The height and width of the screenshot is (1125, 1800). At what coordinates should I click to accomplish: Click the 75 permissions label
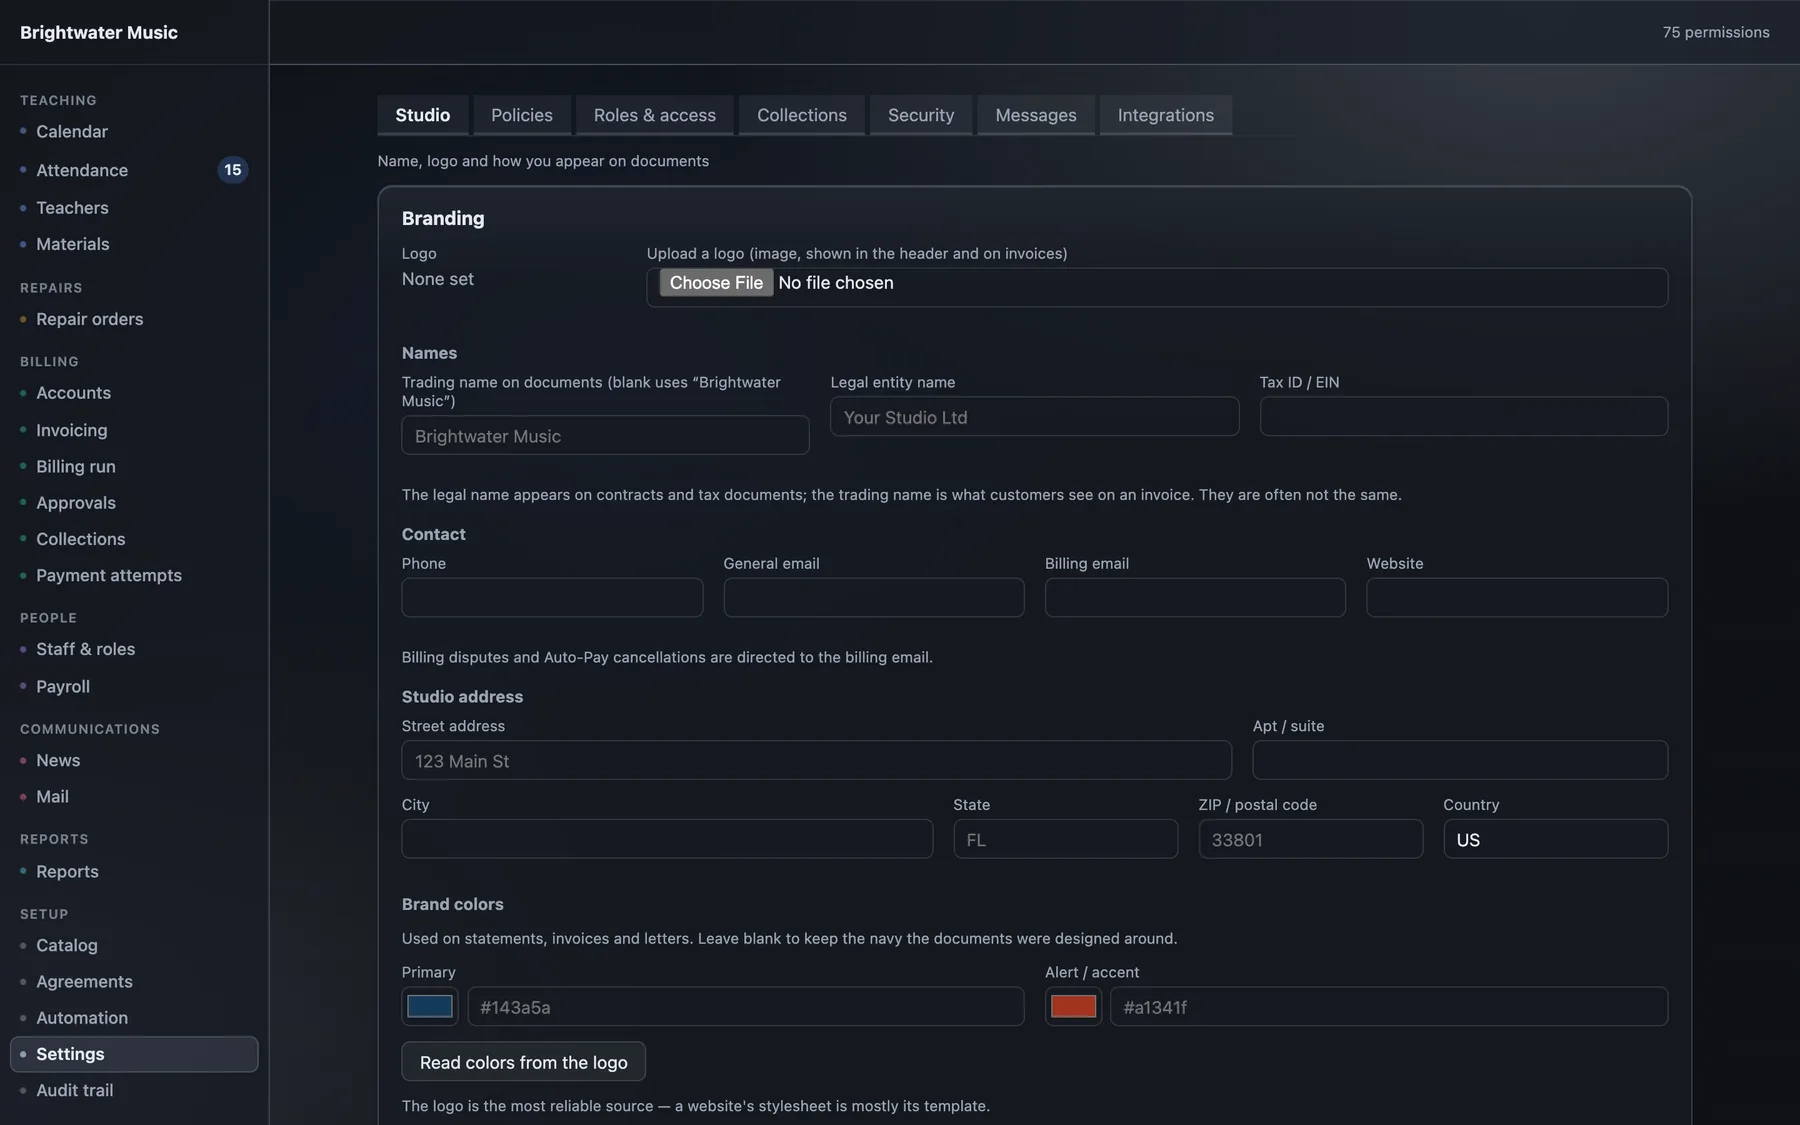[1716, 32]
